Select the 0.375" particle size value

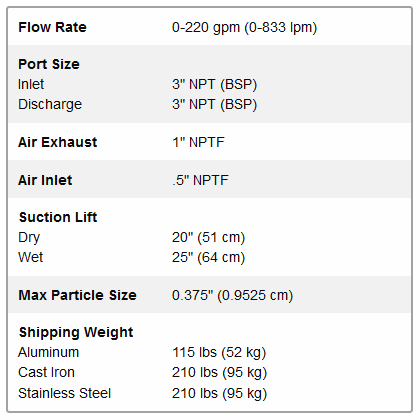coord(232,296)
